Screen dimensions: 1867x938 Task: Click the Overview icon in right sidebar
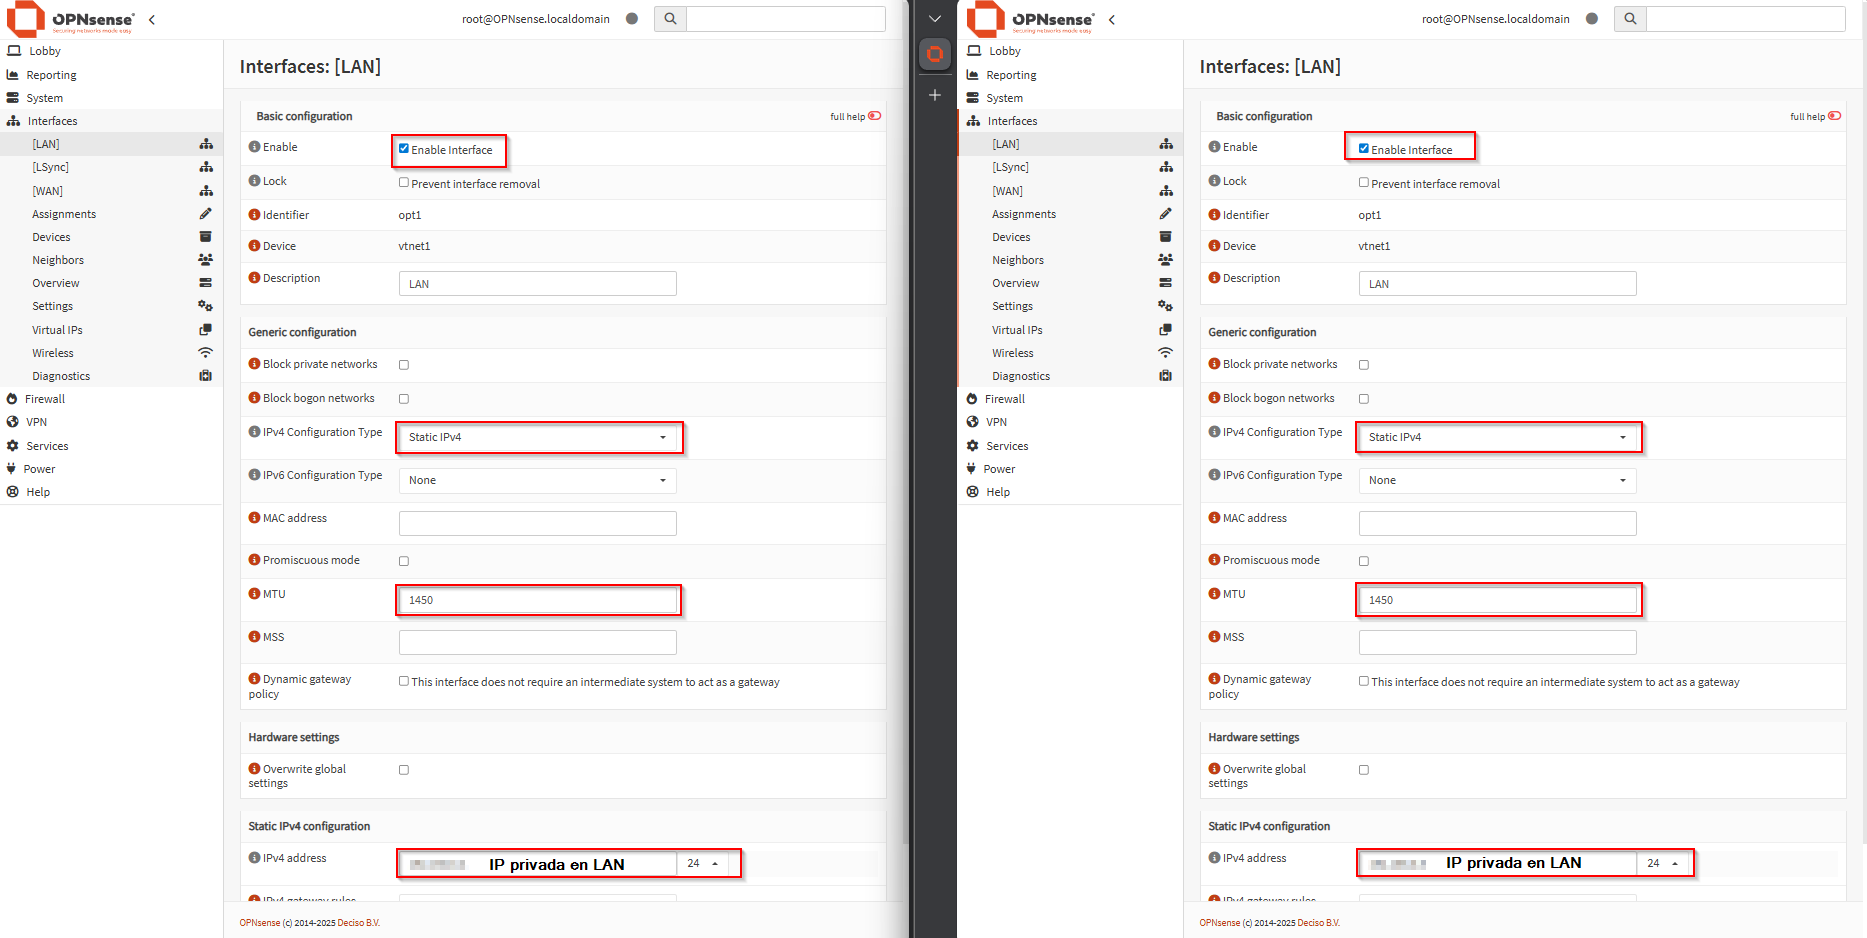coord(1166,283)
